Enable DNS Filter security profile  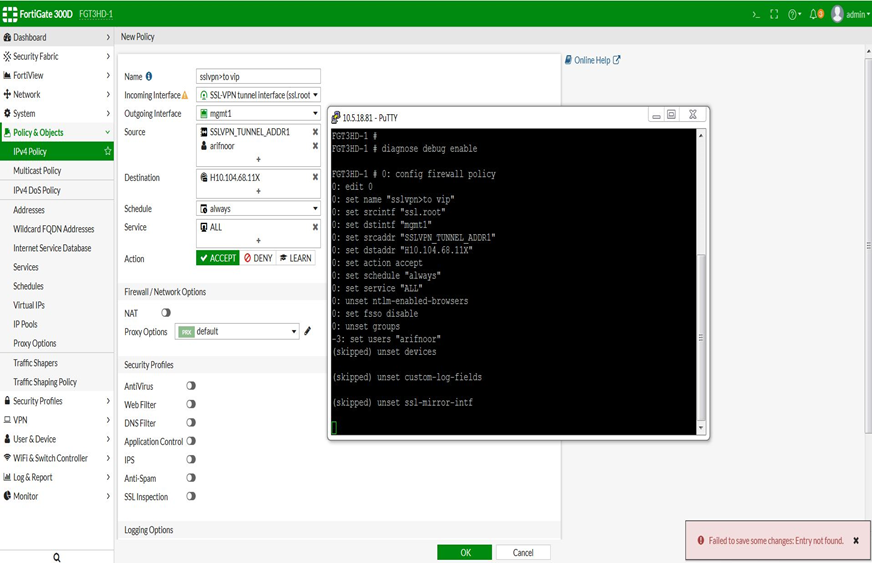pos(191,422)
